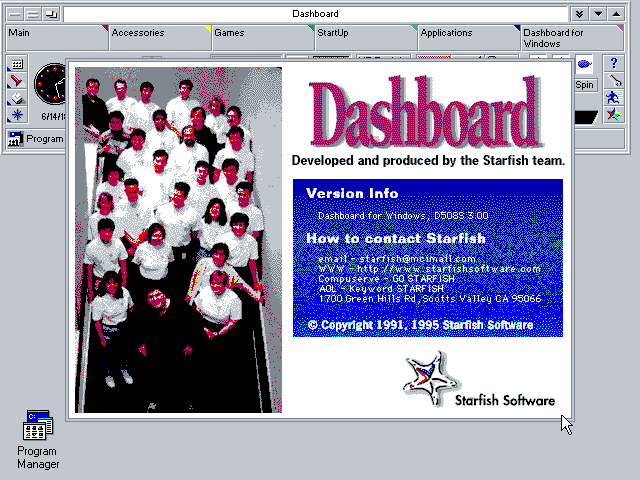This screenshot has height=480, width=640.
Task: Click the blue question mark help icon
Action: tap(613, 63)
